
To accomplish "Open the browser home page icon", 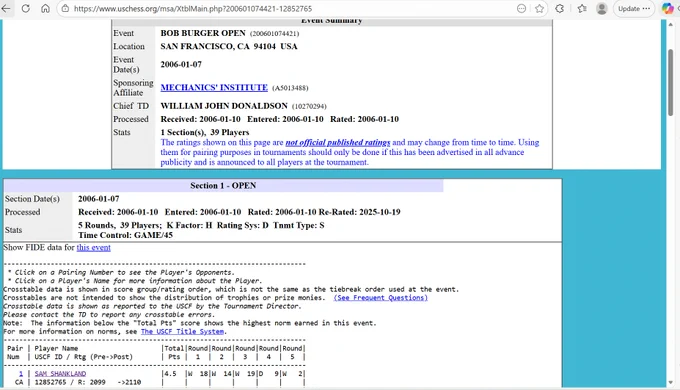I will [x=45, y=9].
